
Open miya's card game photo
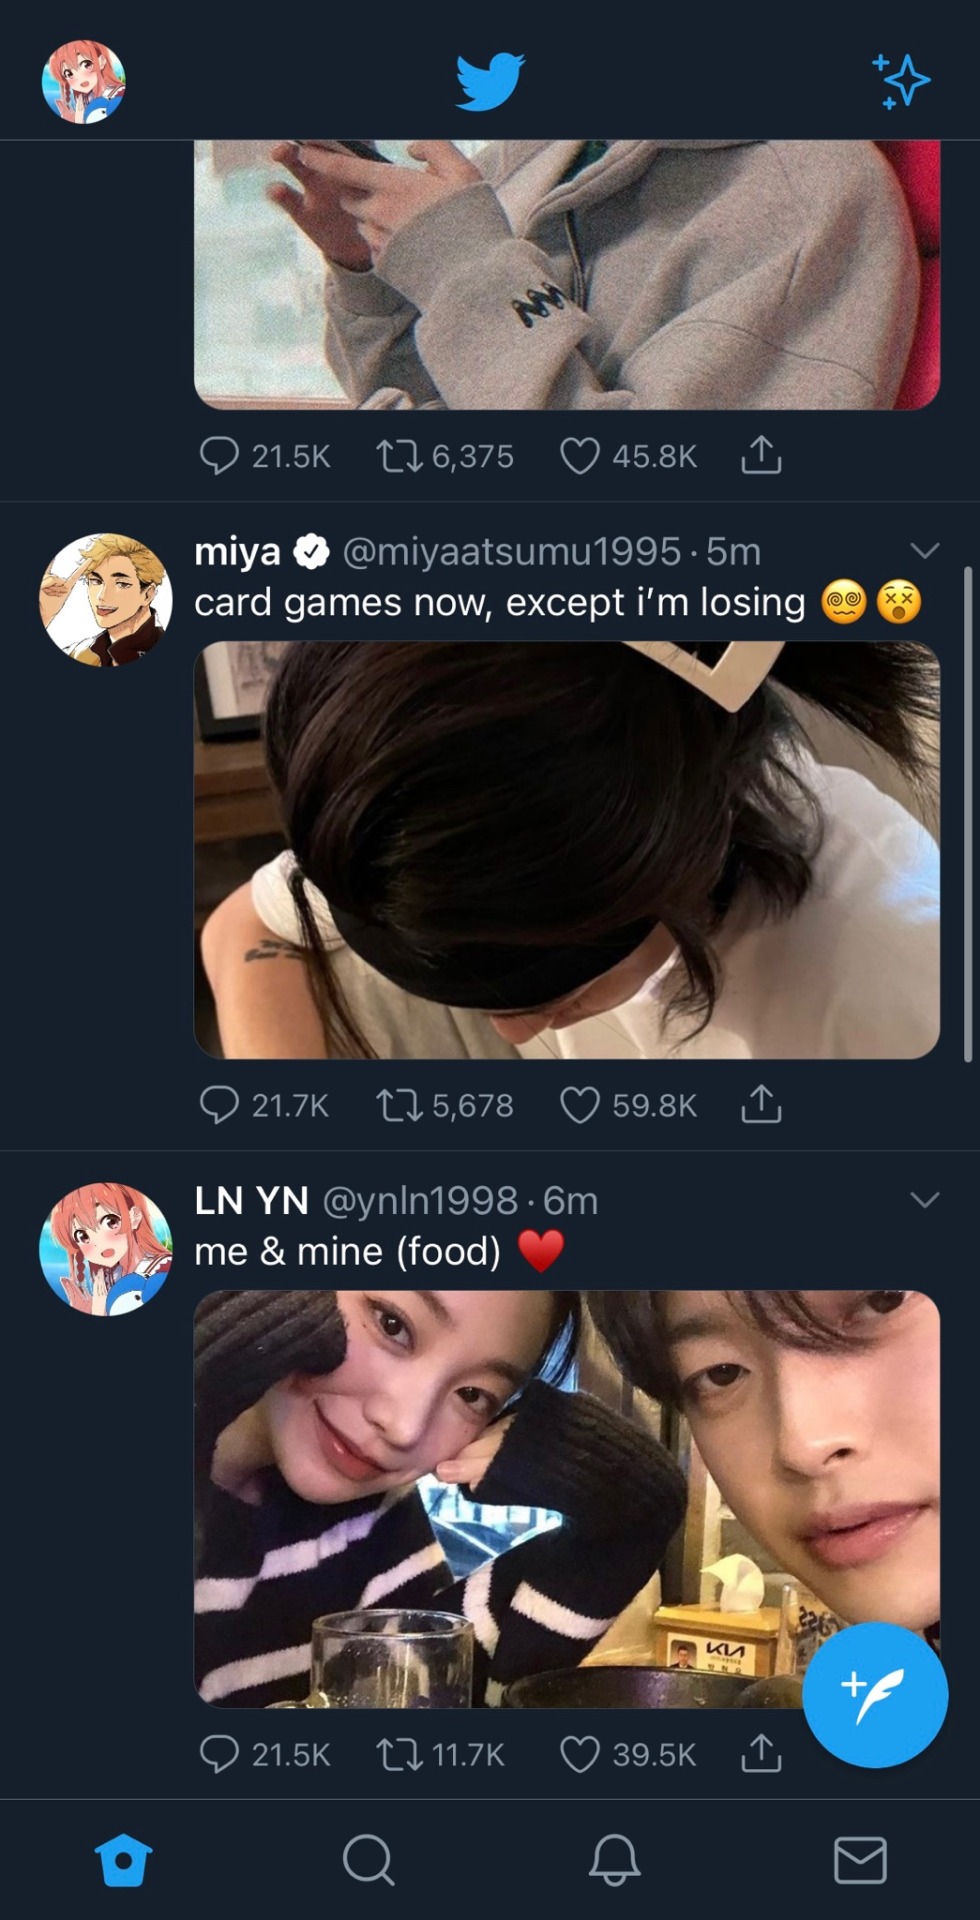click(x=566, y=850)
